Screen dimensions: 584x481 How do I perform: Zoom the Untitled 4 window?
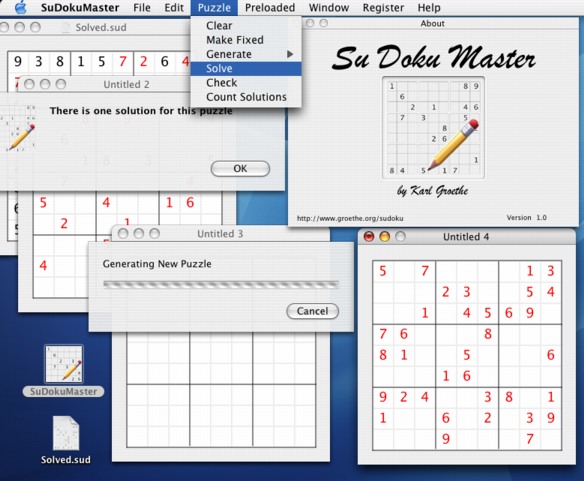click(x=400, y=237)
